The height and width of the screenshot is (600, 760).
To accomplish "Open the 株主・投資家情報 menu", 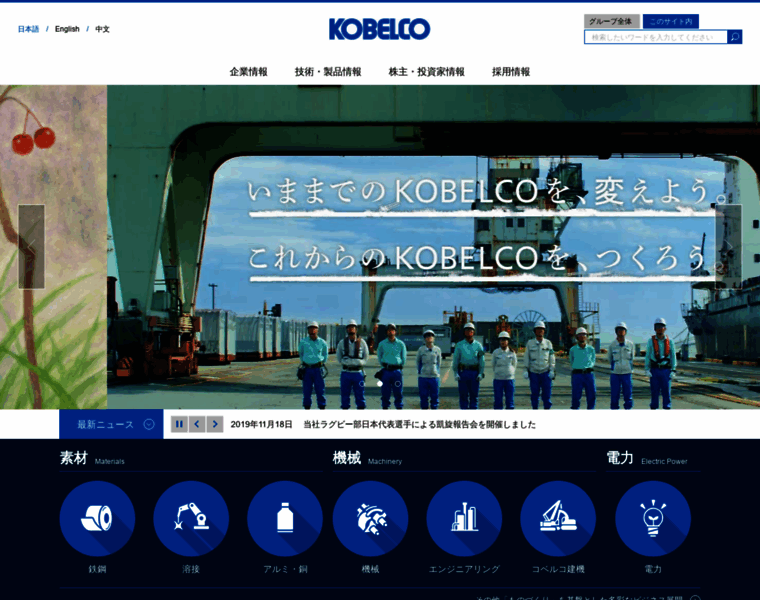I will tap(427, 72).
